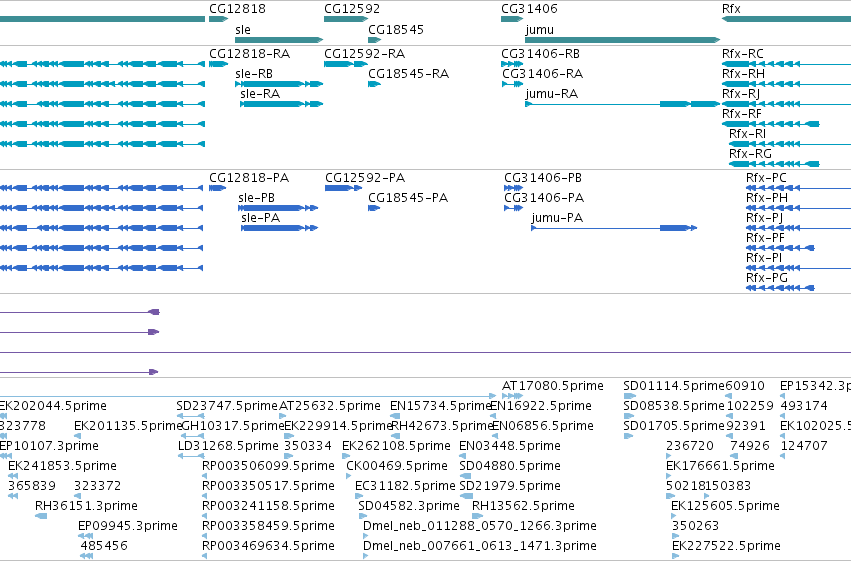Click transcript label Rfx-RG
Image resolution: width=851 pixels, height=561 pixels.
750,154
